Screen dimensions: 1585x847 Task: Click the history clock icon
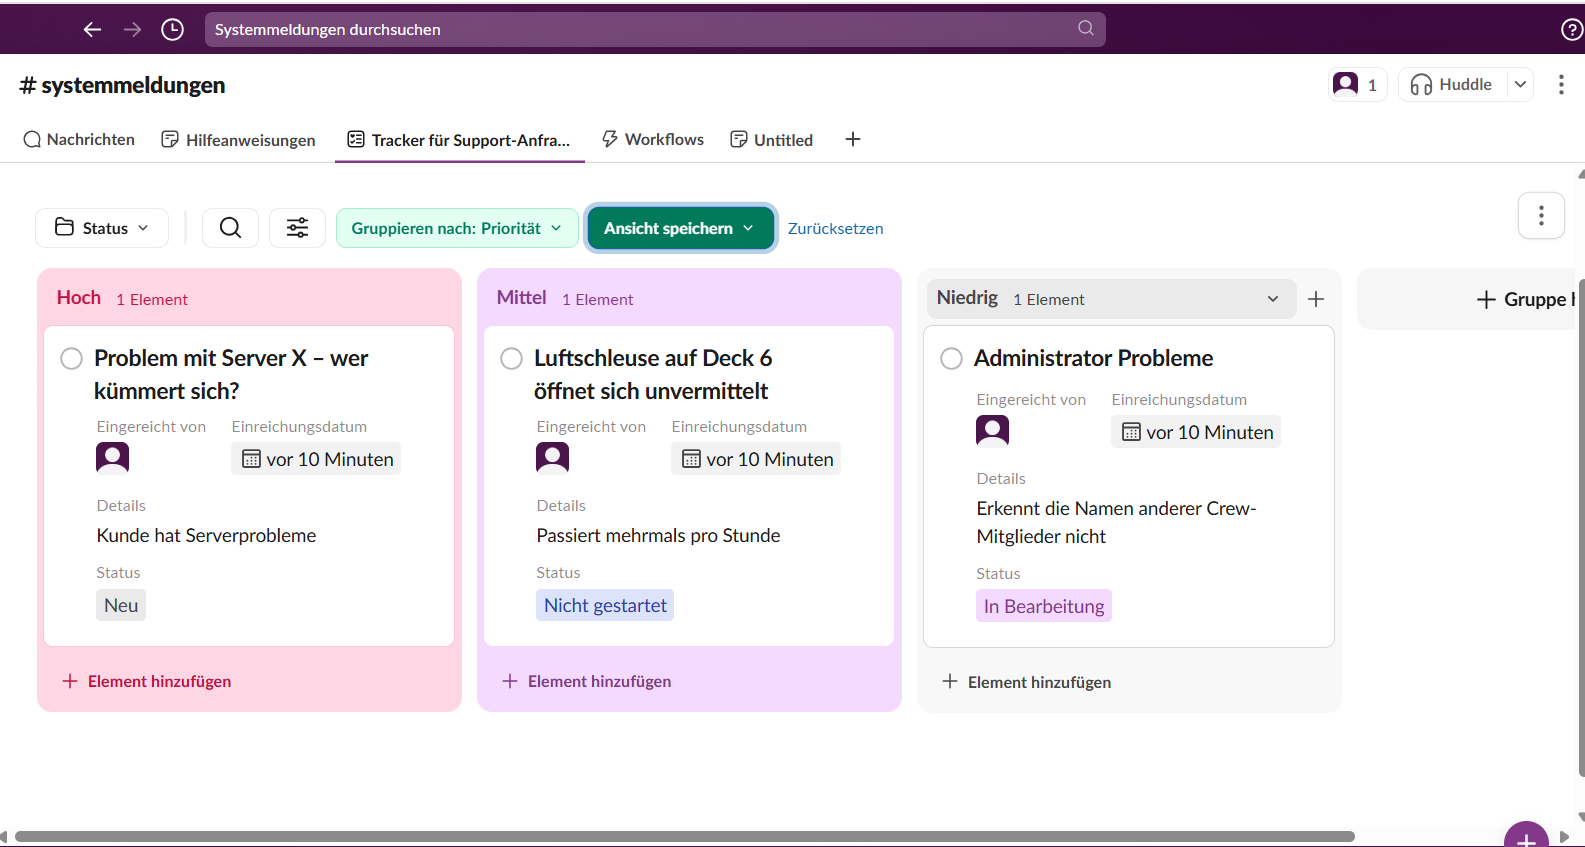tap(173, 30)
